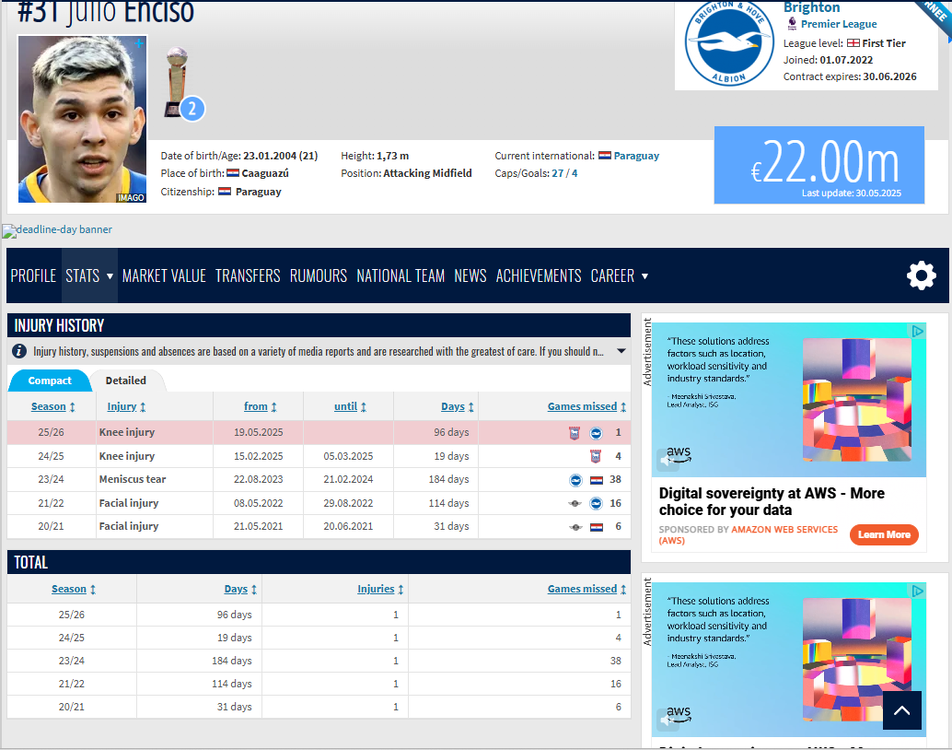Click the Learn More ad button
The height and width of the screenshot is (750, 952).
(x=884, y=534)
